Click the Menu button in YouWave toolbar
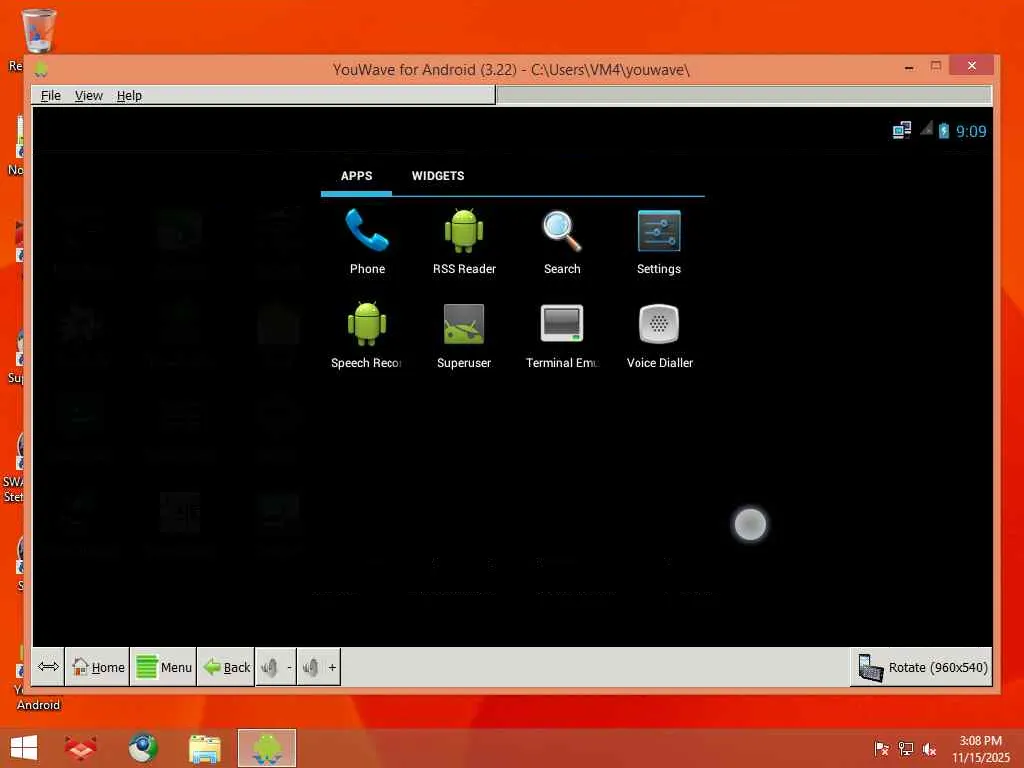 tap(163, 667)
